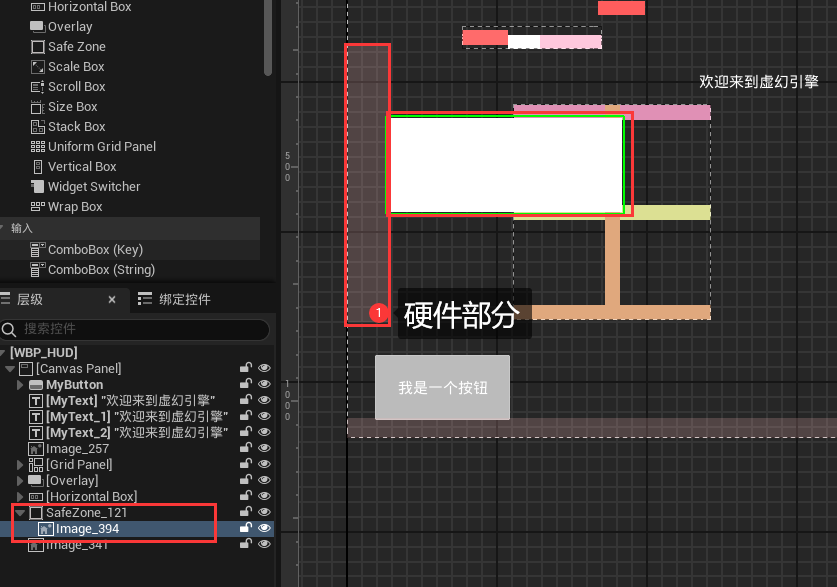The image size is (837, 587).
Task: Close the 层级 tab with its X
Action: pyautogui.click(x=112, y=298)
